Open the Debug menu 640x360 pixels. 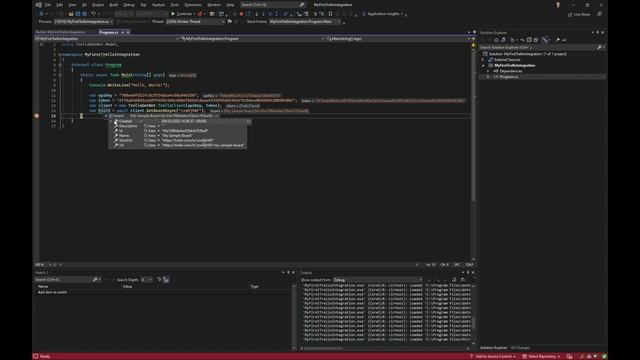(x=129, y=5)
